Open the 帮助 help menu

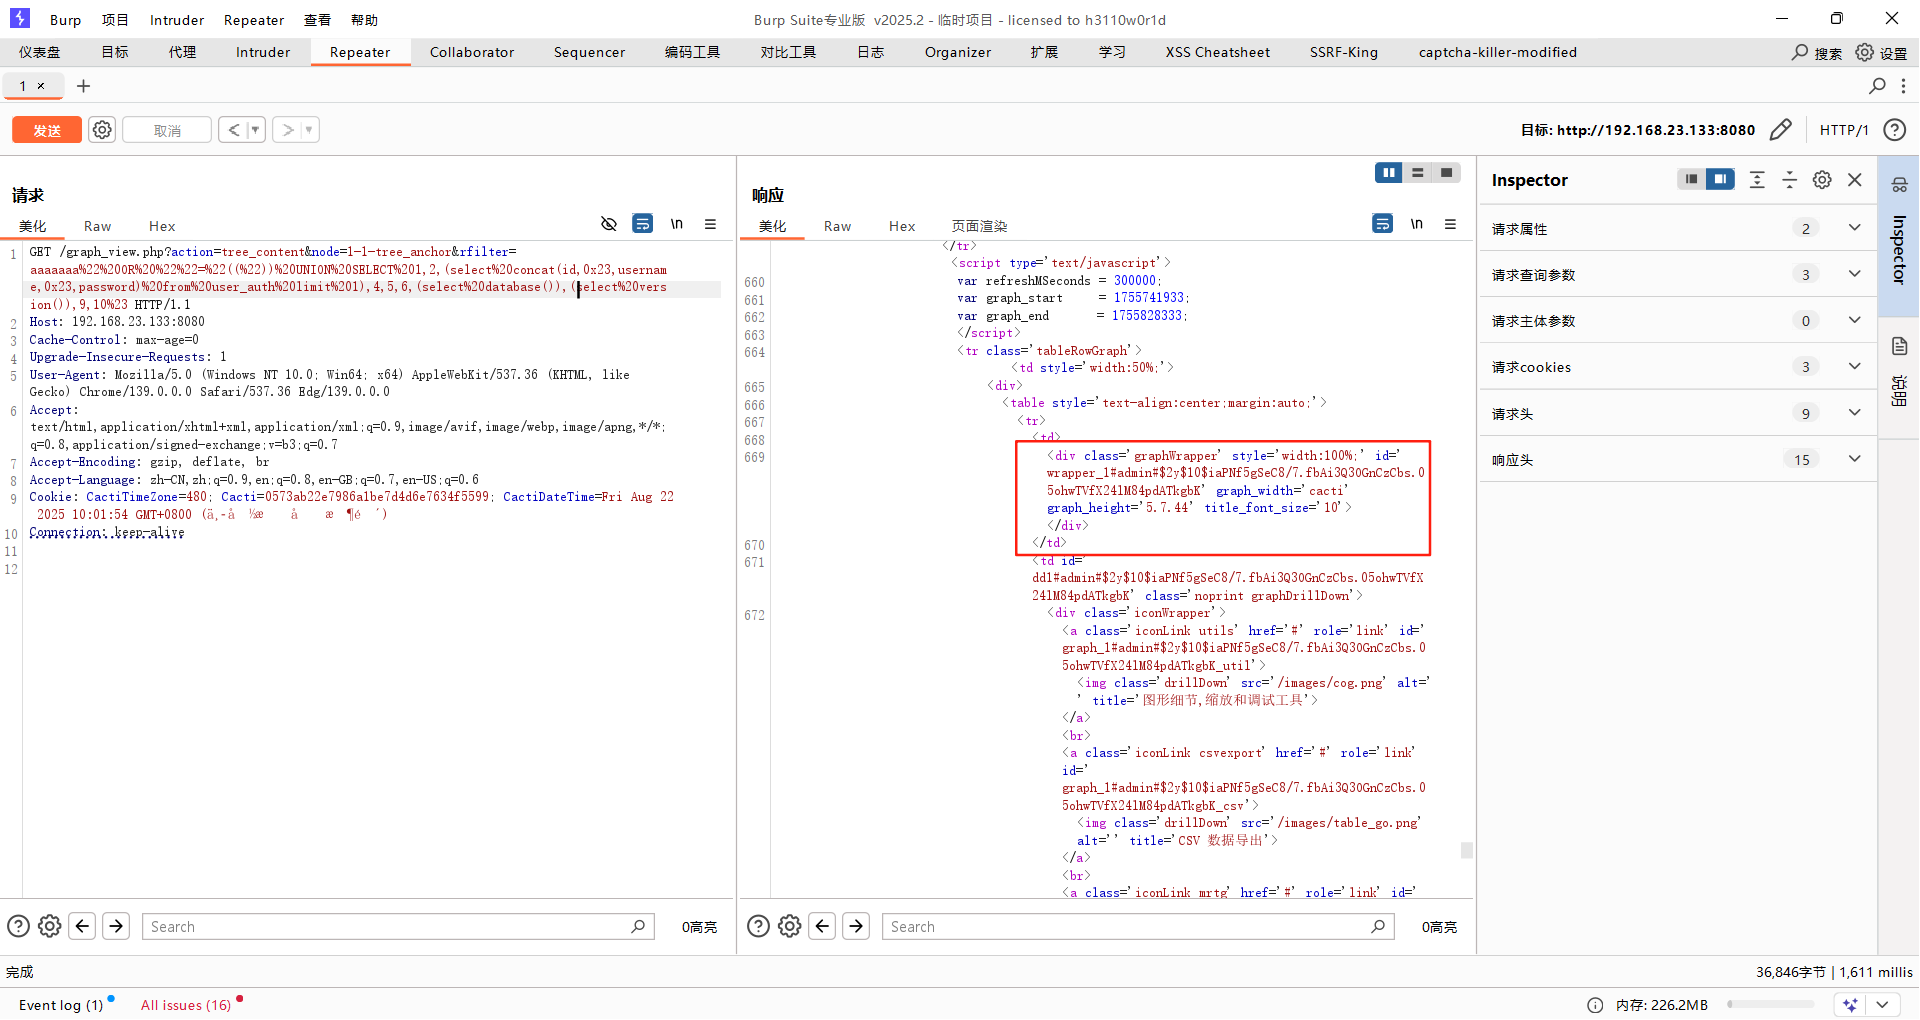tap(365, 20)
